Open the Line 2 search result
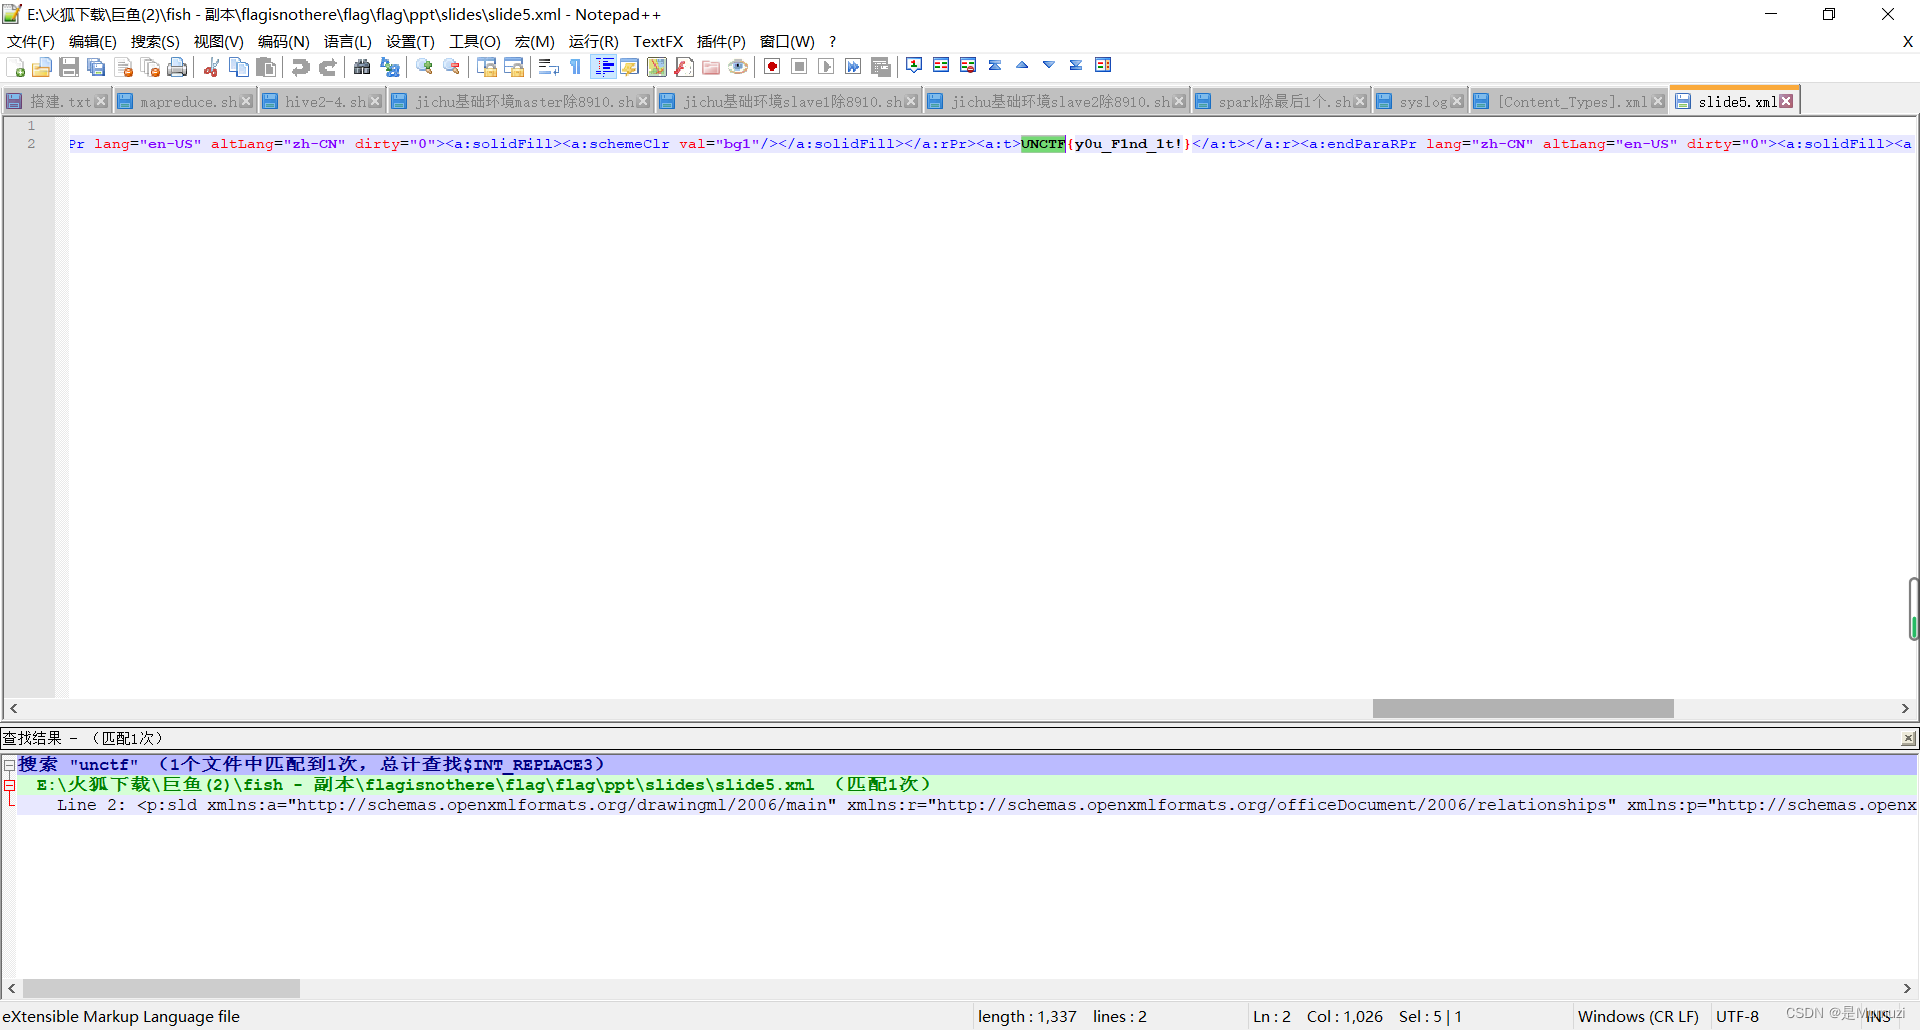Image resolution: width=1920 pixels, height=1030 pixels. [967, 805]
